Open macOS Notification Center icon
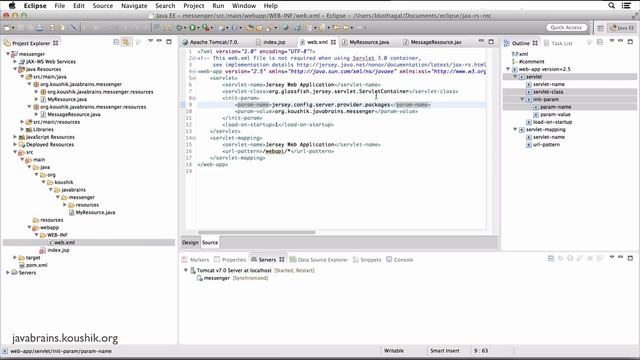This screenshot has height=360, width=640. (x=626, y=5)
